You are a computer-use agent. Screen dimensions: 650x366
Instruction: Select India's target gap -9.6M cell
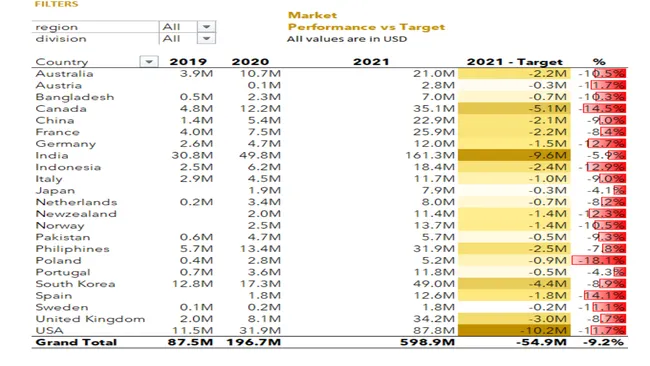coord(514,155)
